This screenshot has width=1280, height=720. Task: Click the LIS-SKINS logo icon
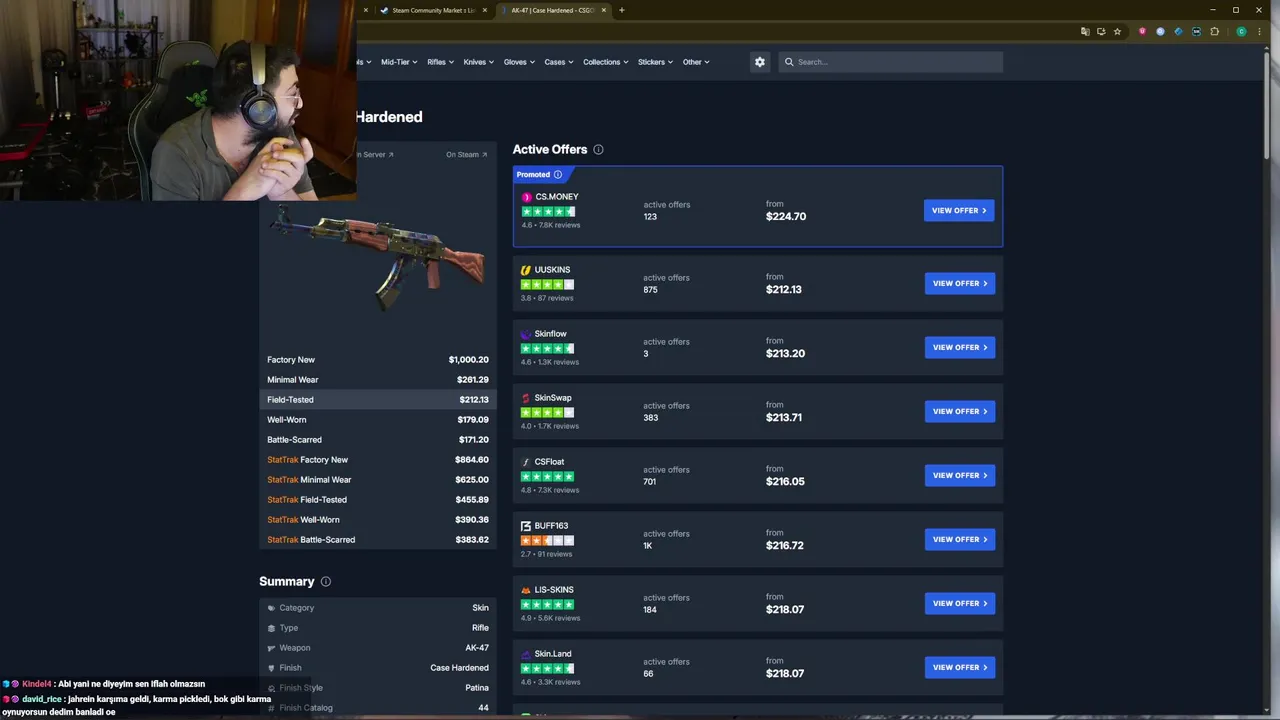click(526, 590)
